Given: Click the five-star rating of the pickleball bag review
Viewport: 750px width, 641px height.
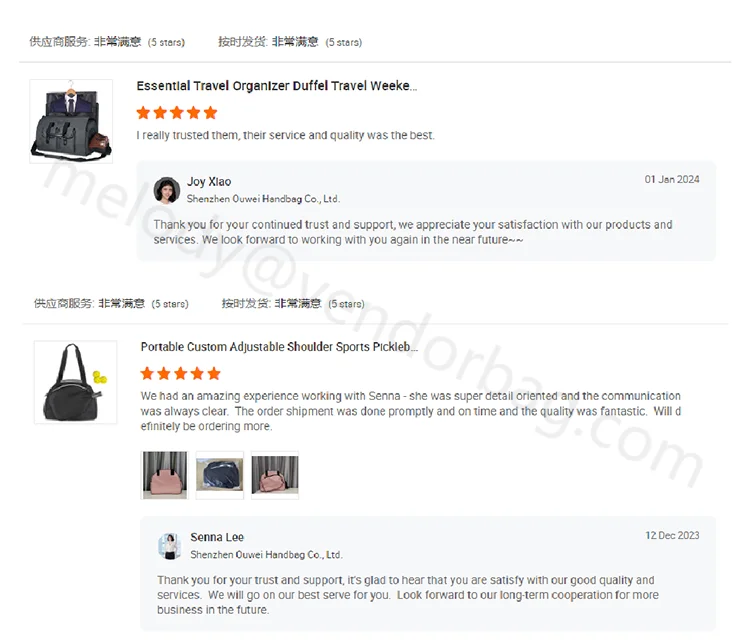Looking at the screenshot, I should pyautogui.click(x=180, y=374).
